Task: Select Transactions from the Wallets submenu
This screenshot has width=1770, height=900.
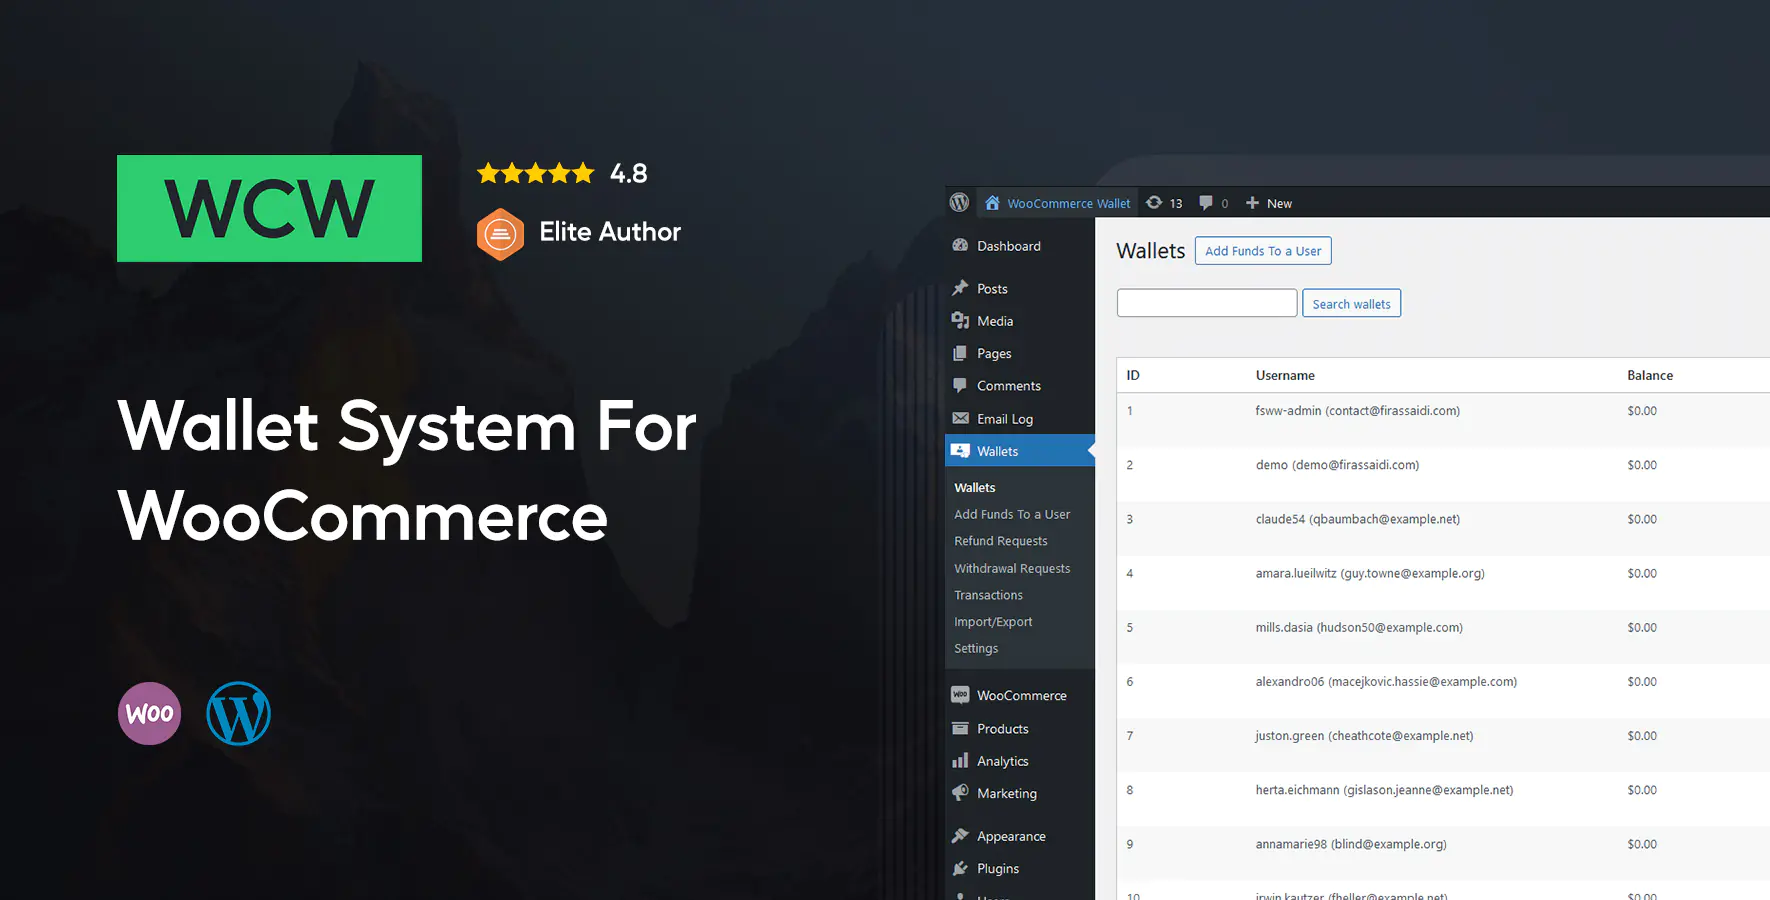Action: point(988,594)
